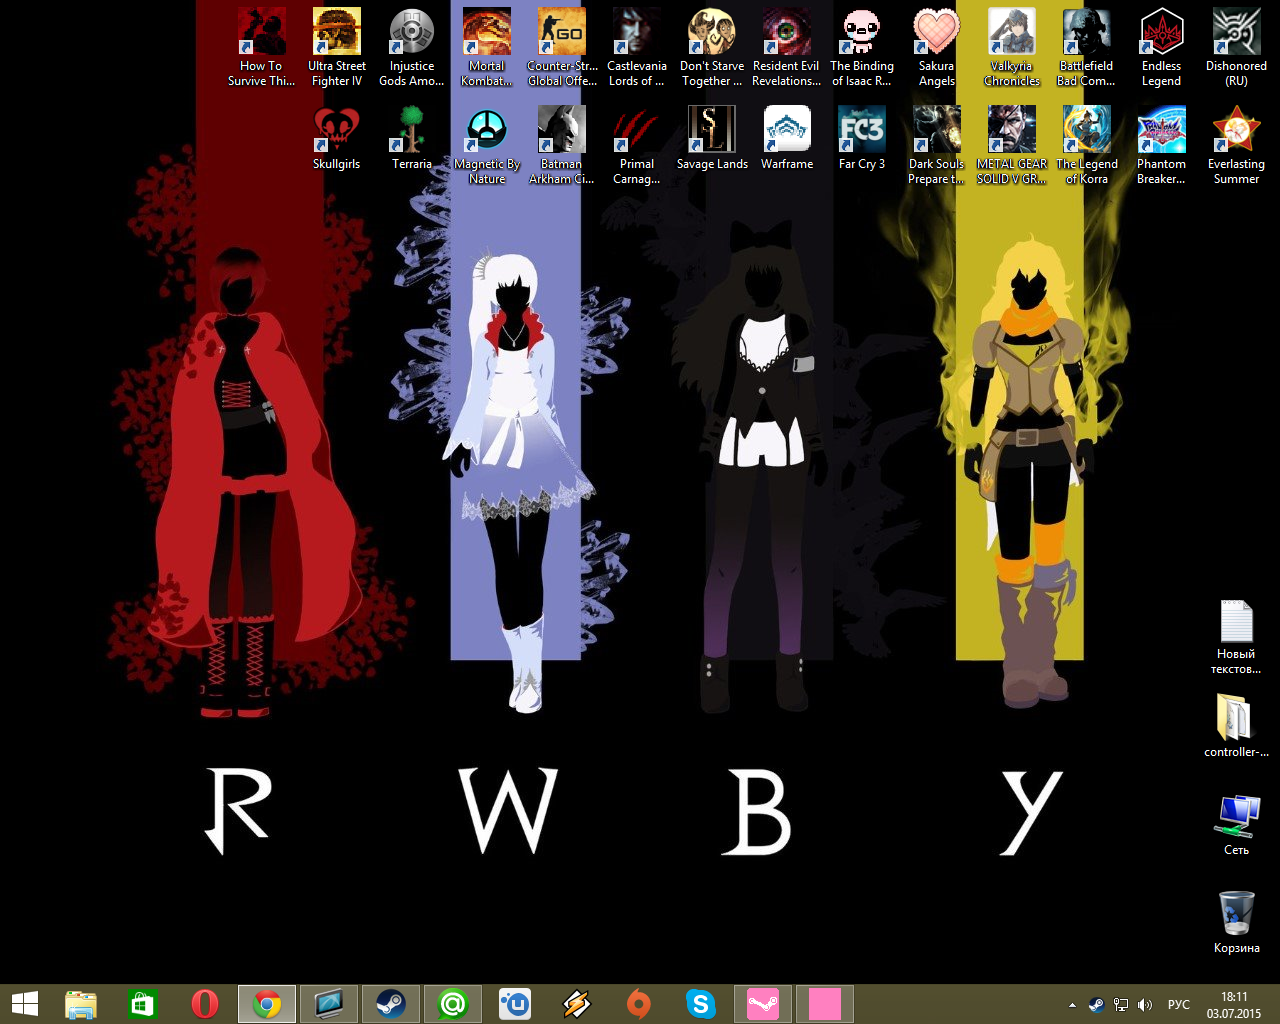Screen dimensions: 1280x1024
Task: Select the Mortal Kombat desktop icon
Action: click(x=487, y=48)
